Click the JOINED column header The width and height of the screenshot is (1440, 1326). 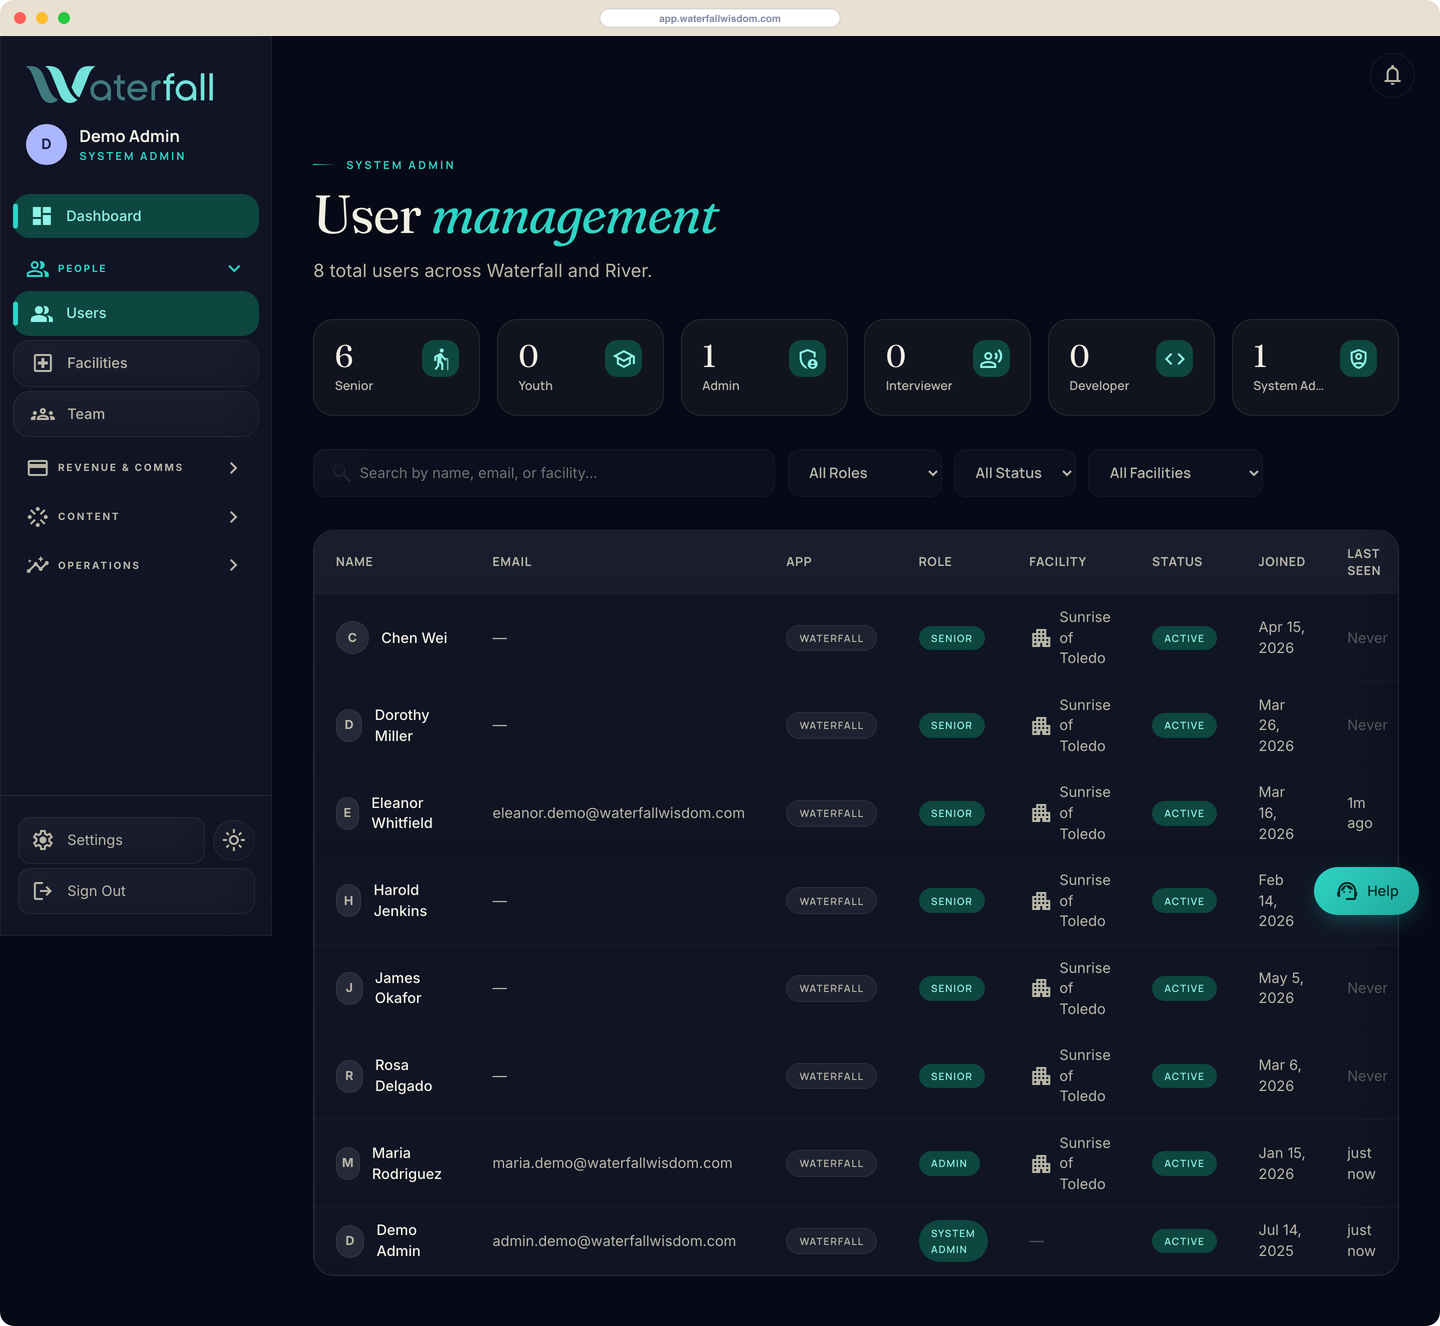coord(1281,562)
